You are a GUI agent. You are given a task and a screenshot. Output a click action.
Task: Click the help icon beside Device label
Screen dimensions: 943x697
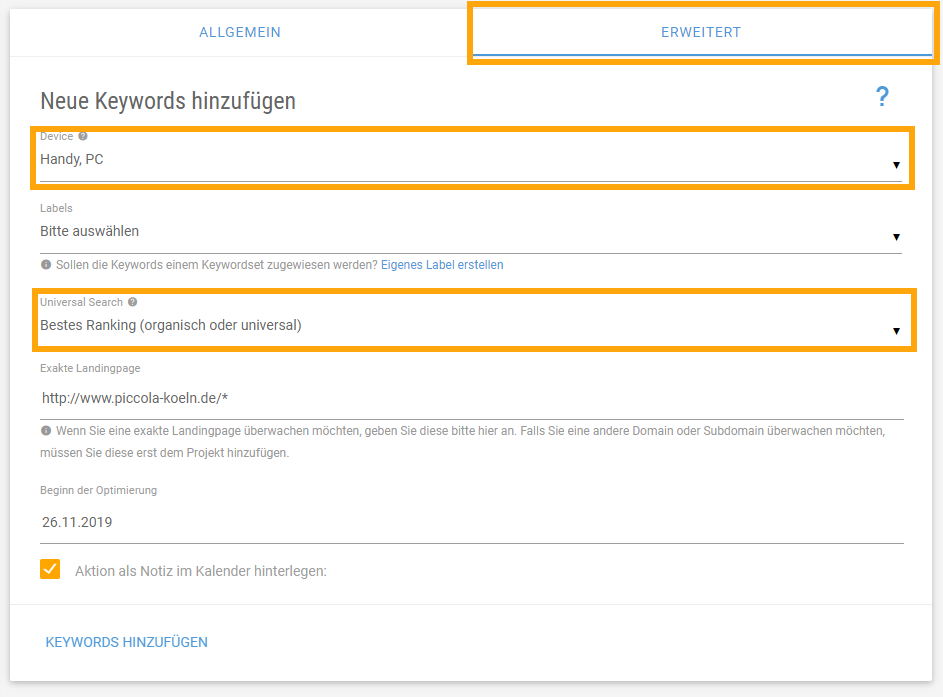coord(83,136)
